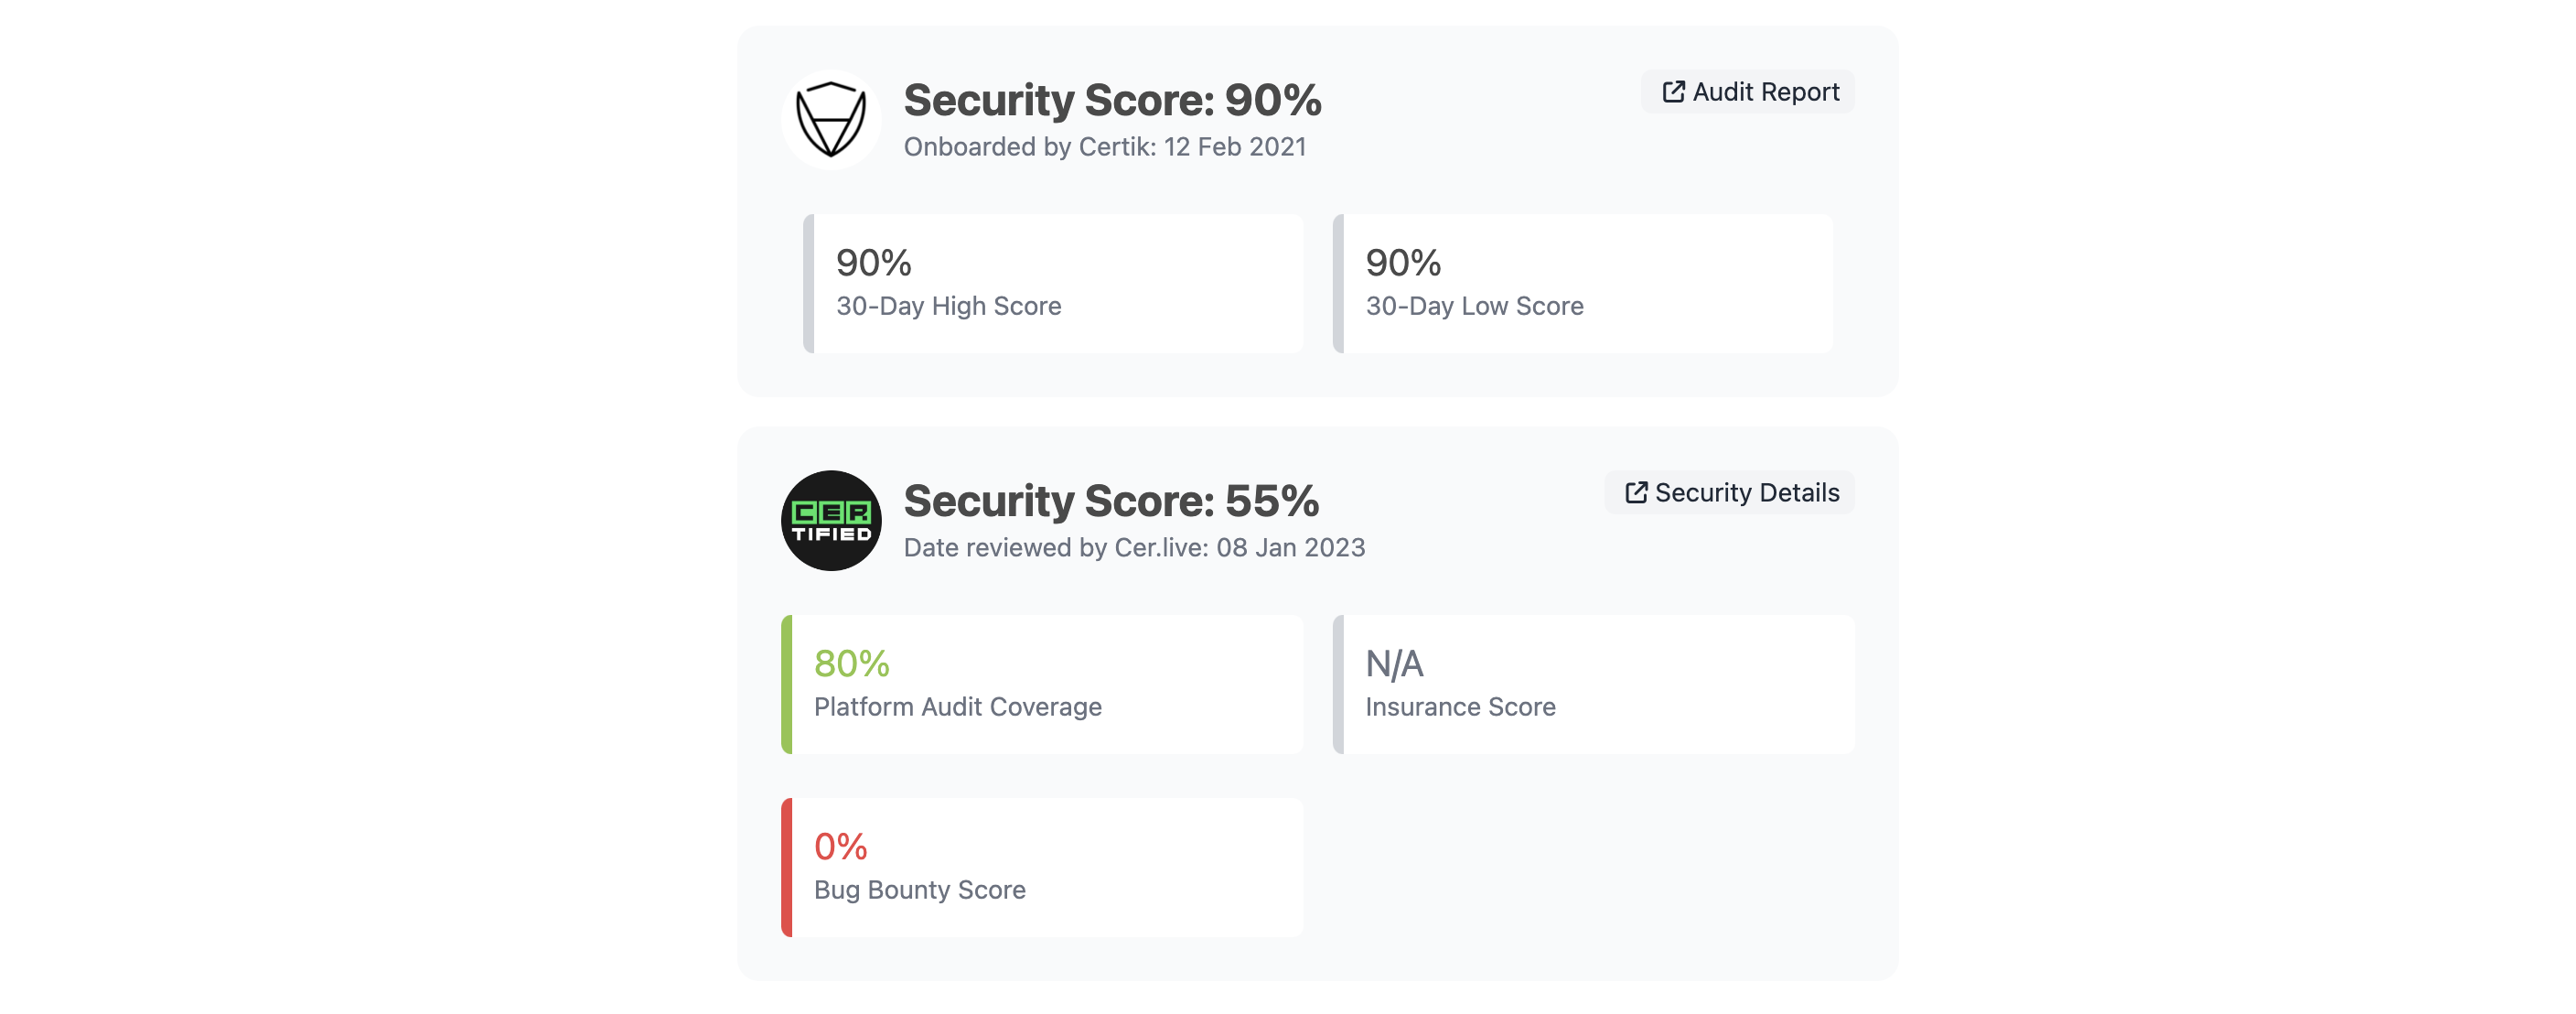Image resolution: width=2576 pixels, height=1014 pixels.
Task: Open the Audit Report link
Action: point(1765,92)
